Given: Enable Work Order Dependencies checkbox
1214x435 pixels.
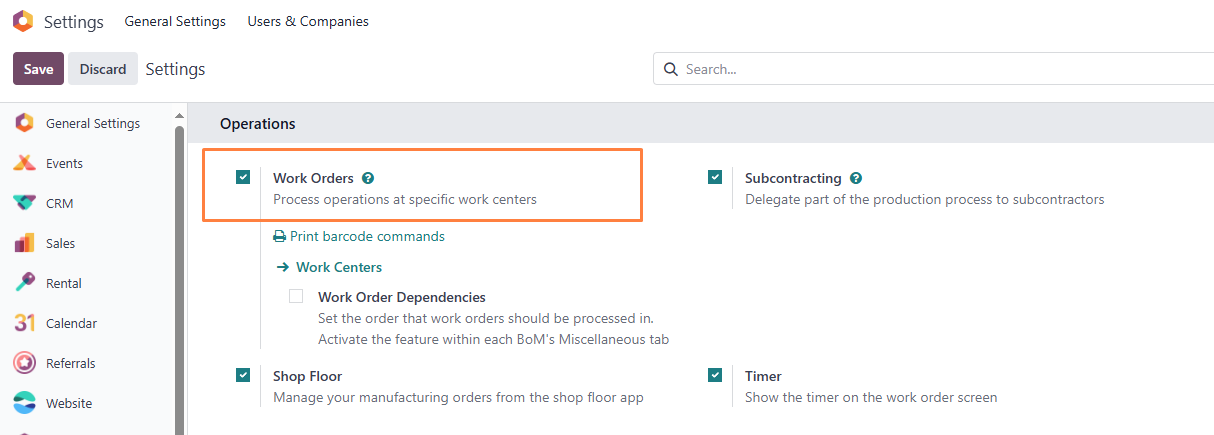Looking at the screenshot, I should (296, 296).
